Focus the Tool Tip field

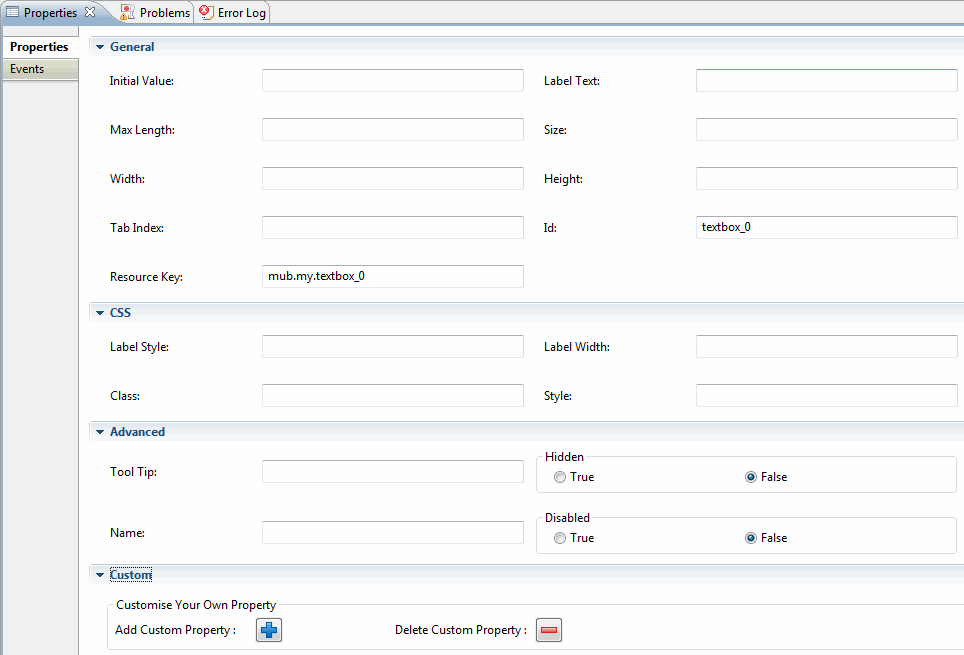(x=393, y=472)
